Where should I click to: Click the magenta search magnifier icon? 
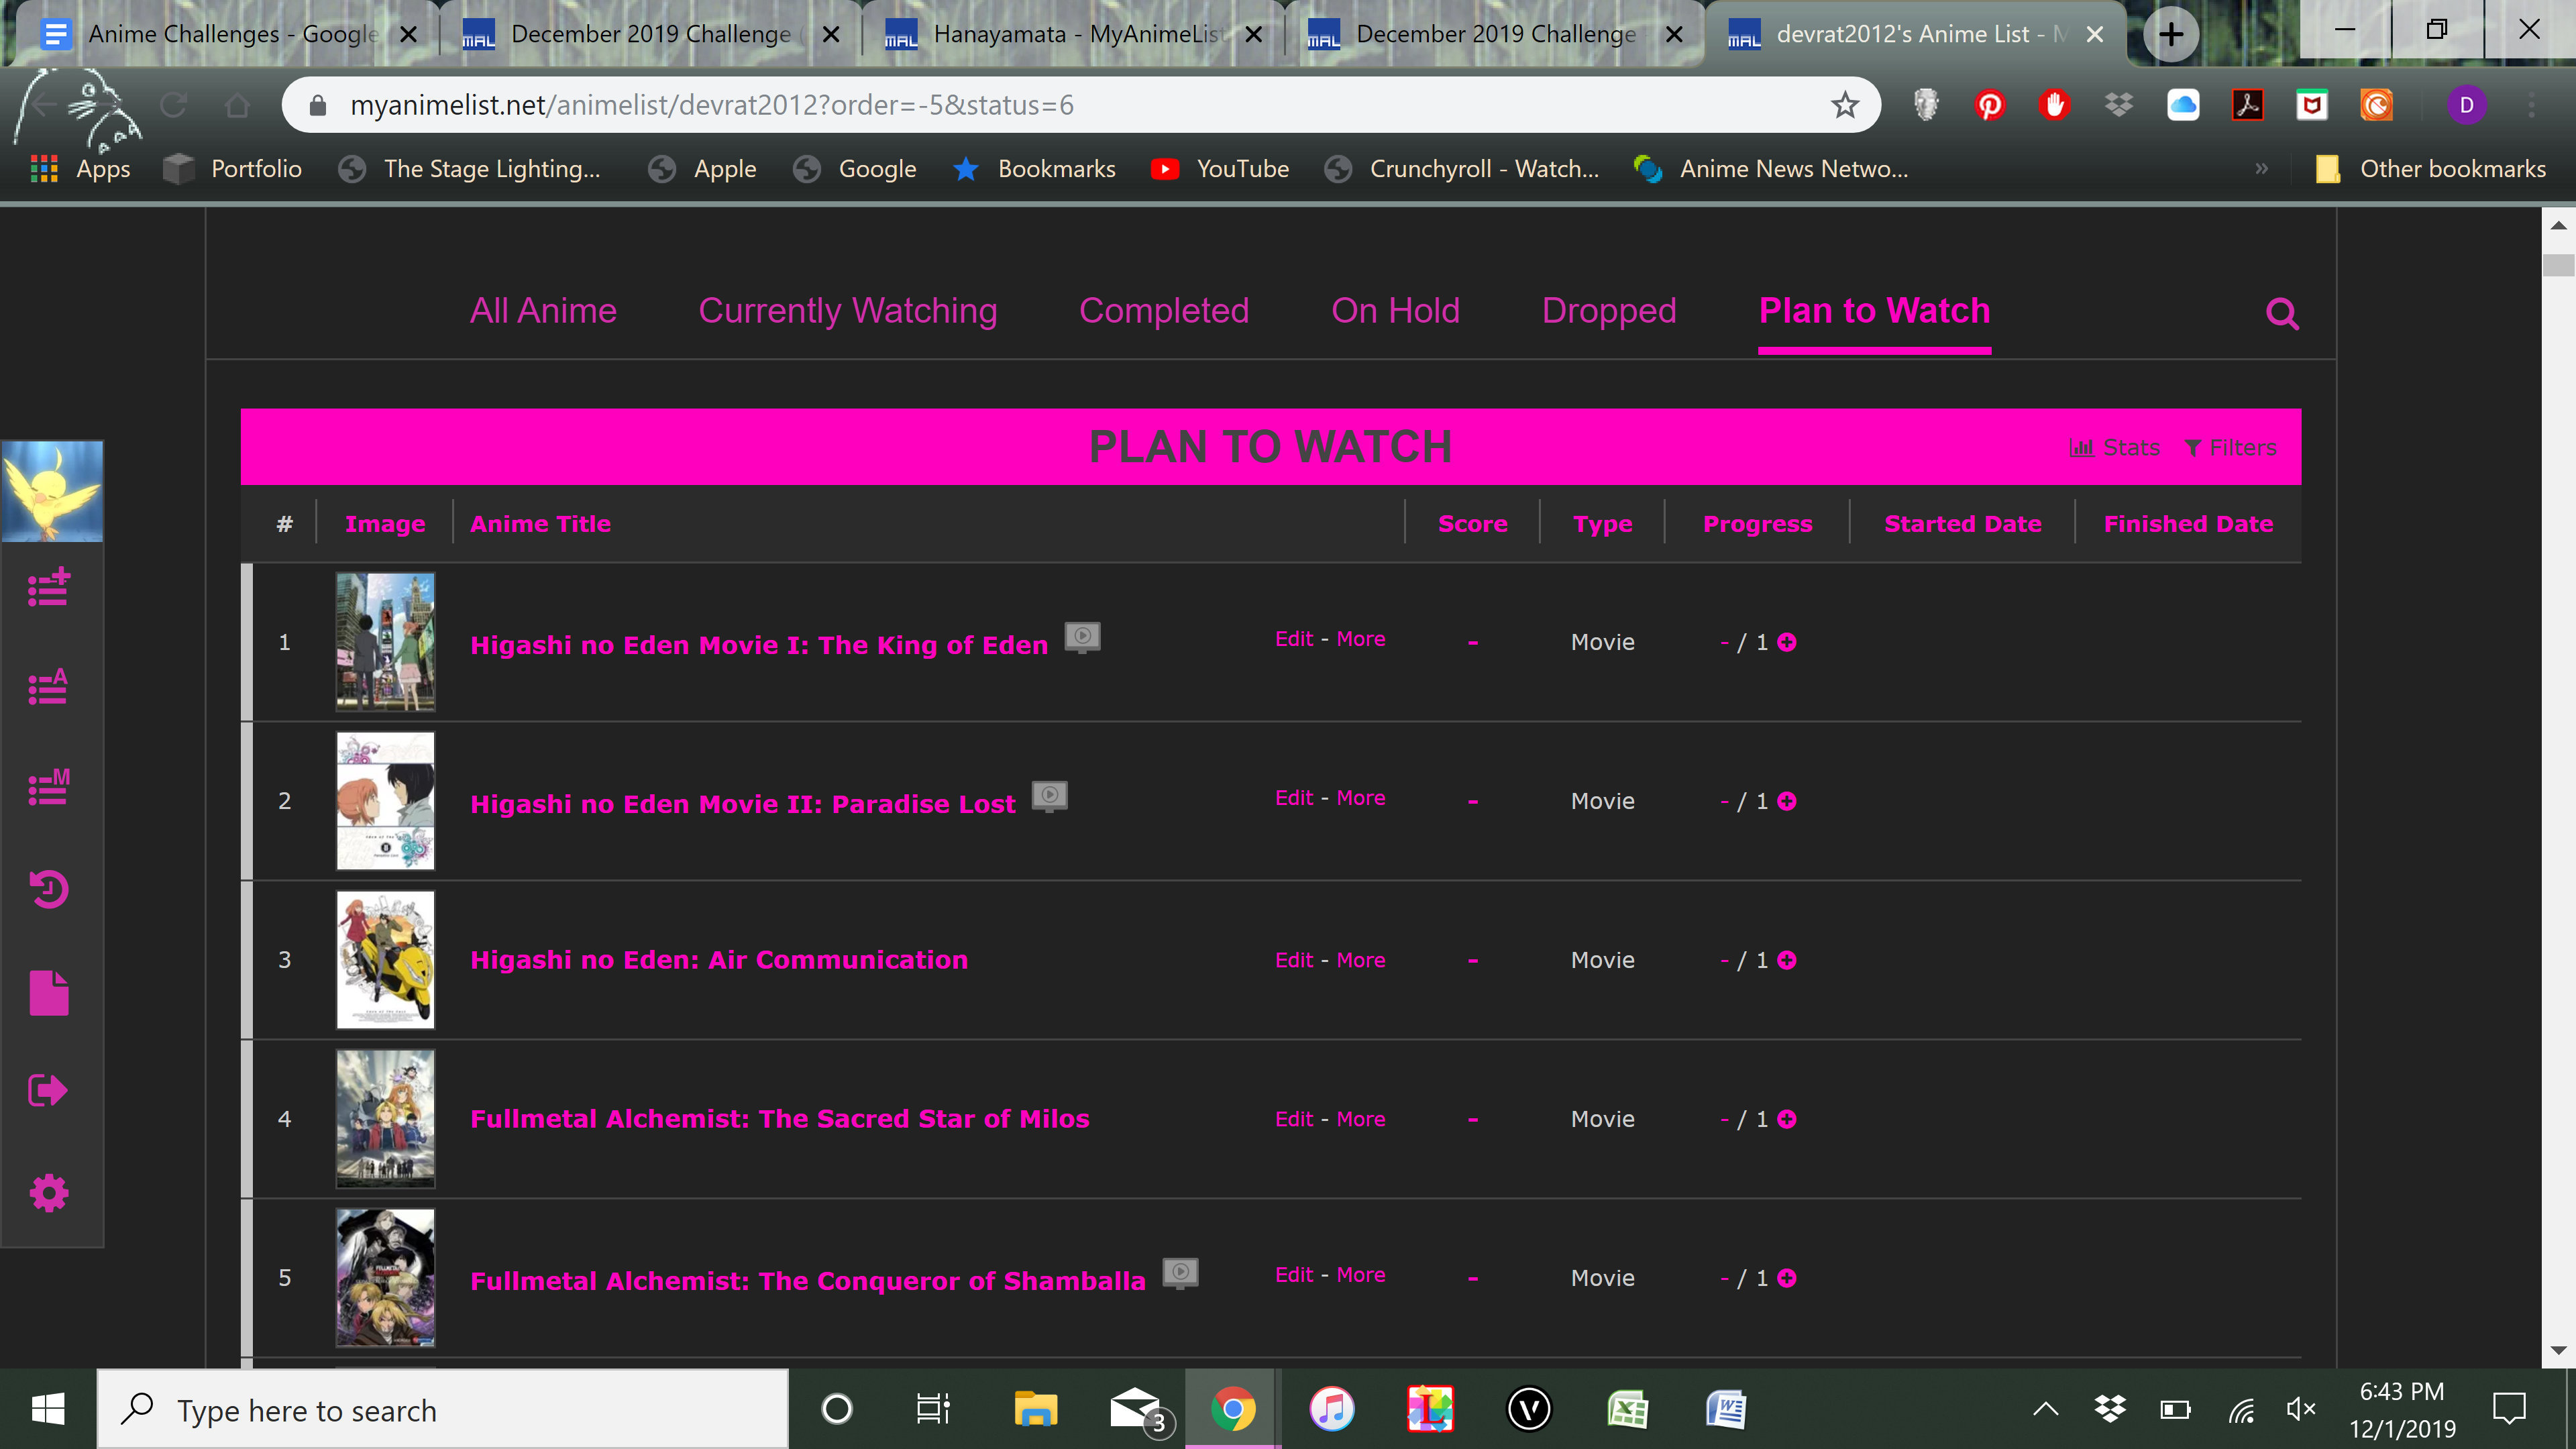click(x=2281, y=314)
